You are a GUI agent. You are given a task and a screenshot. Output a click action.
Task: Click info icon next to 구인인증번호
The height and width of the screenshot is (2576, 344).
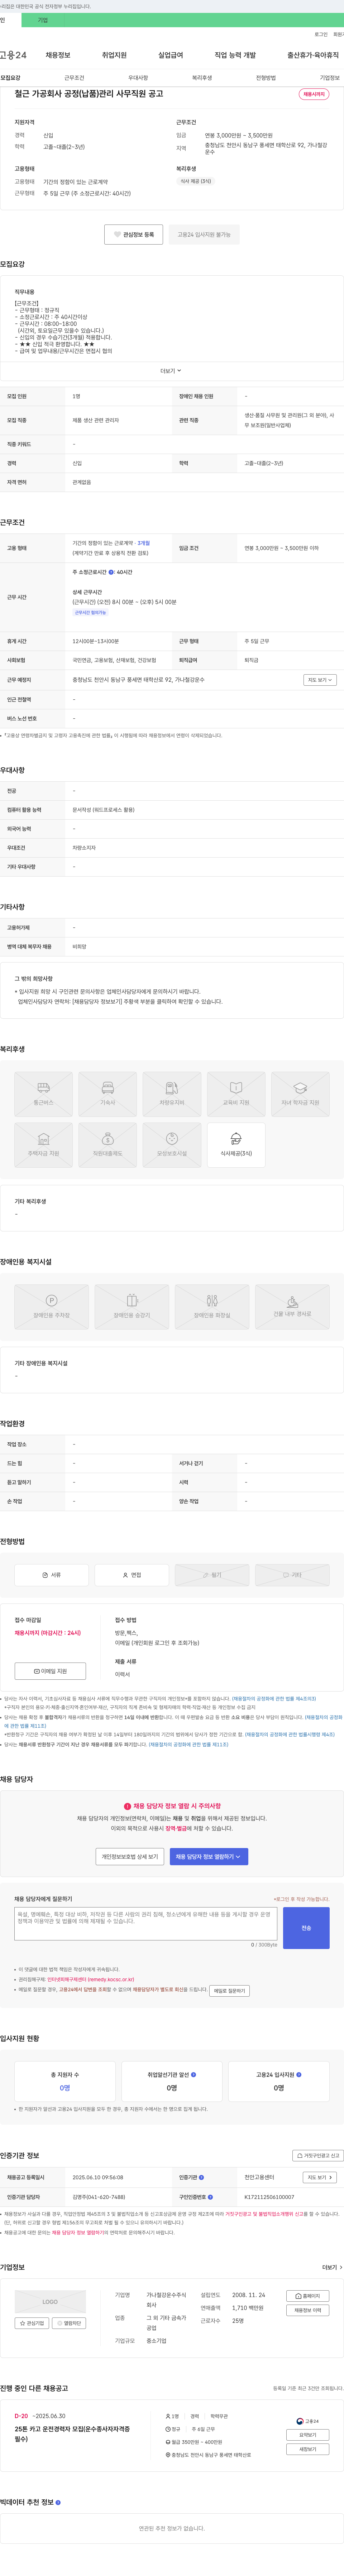pos(210,2197)
